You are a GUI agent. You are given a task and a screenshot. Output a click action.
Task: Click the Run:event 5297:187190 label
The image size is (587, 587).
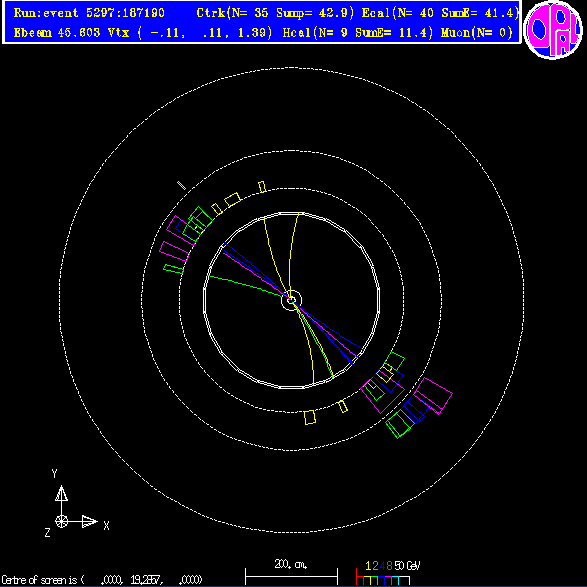point(89,13)
